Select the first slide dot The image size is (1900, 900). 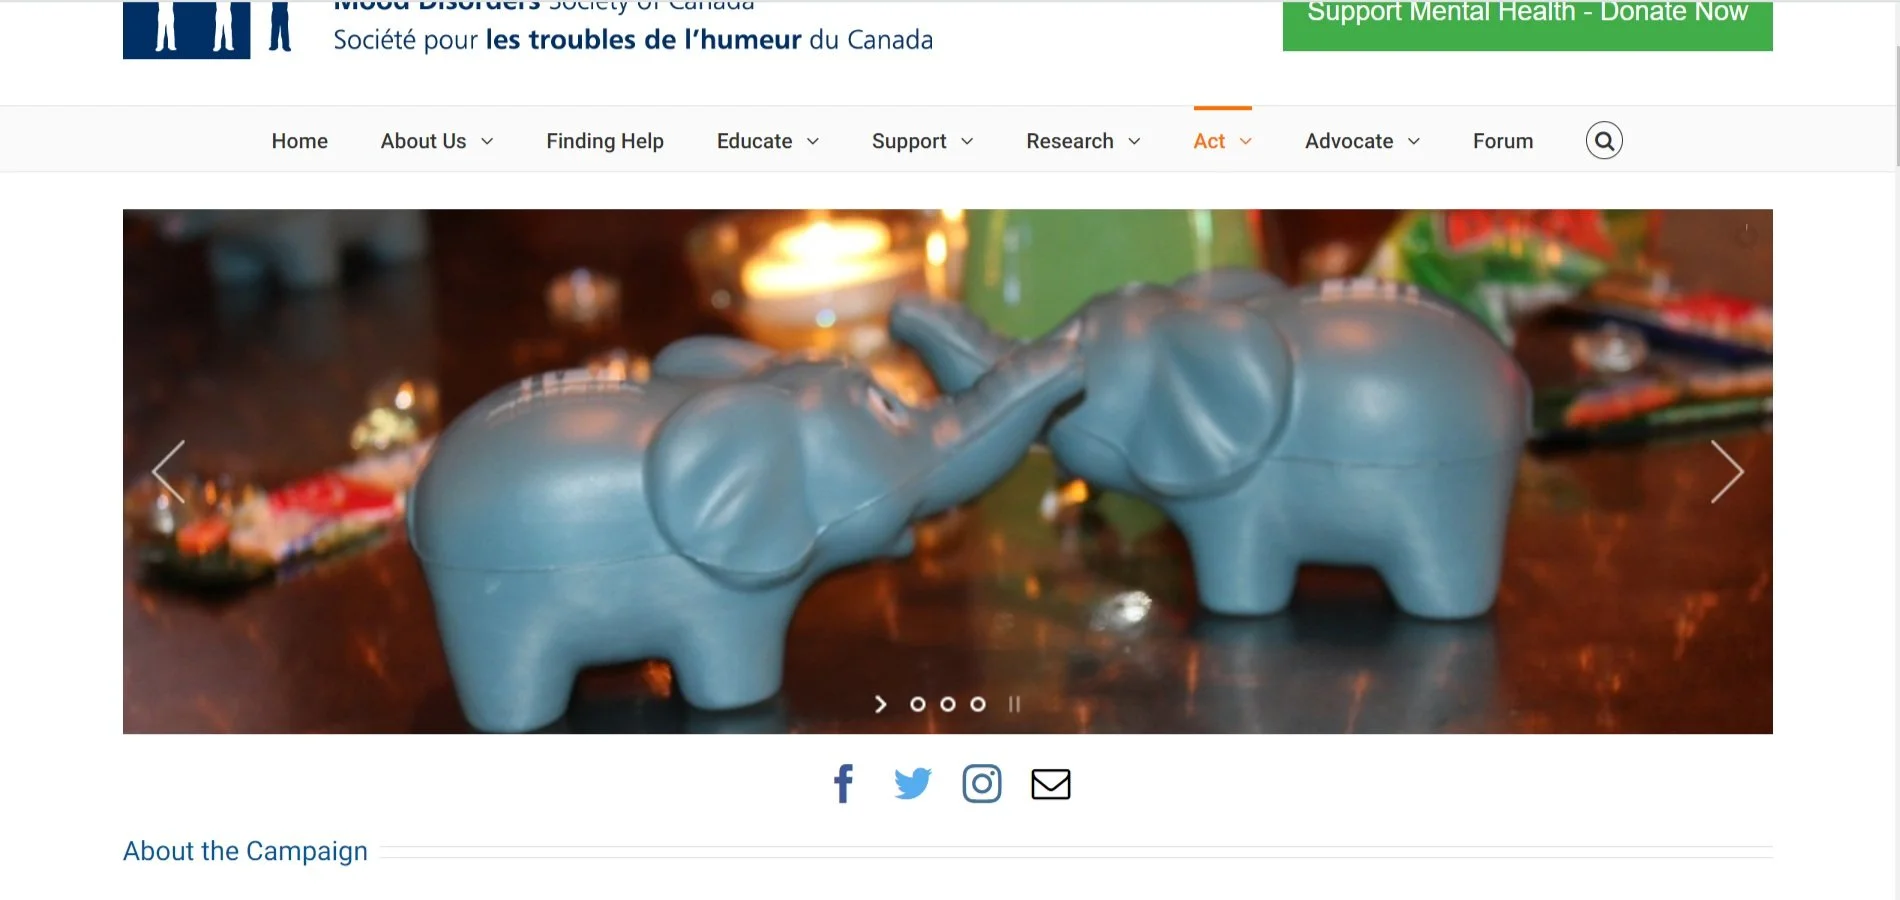click(917, 704)
